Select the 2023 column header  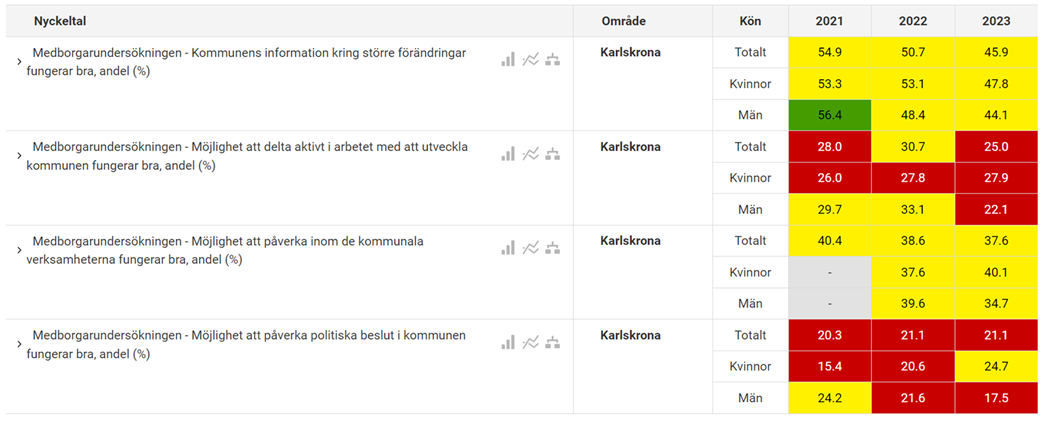coord(995,21)
